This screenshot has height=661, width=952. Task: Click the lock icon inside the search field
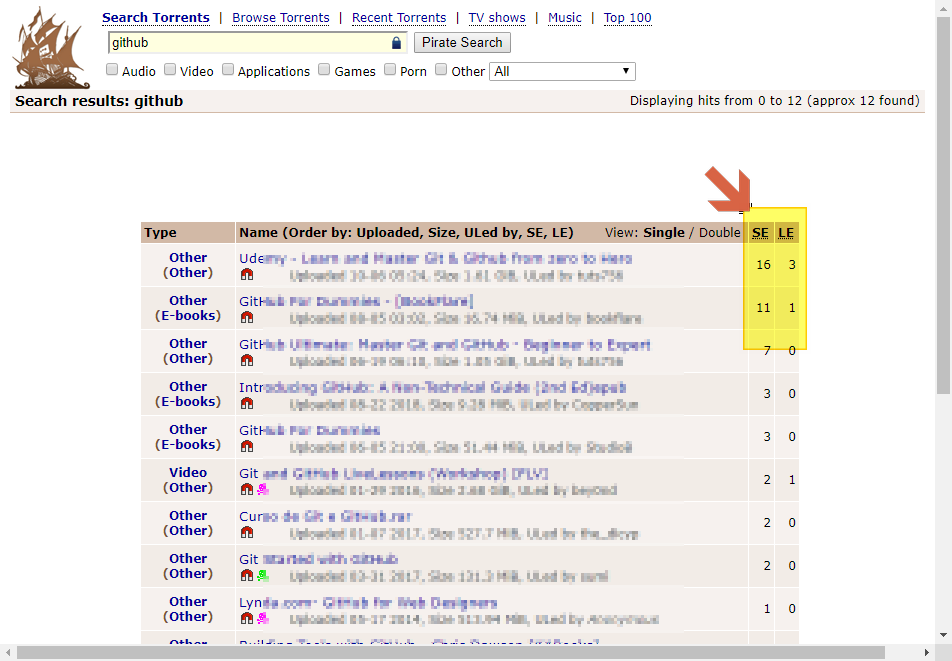396,42
